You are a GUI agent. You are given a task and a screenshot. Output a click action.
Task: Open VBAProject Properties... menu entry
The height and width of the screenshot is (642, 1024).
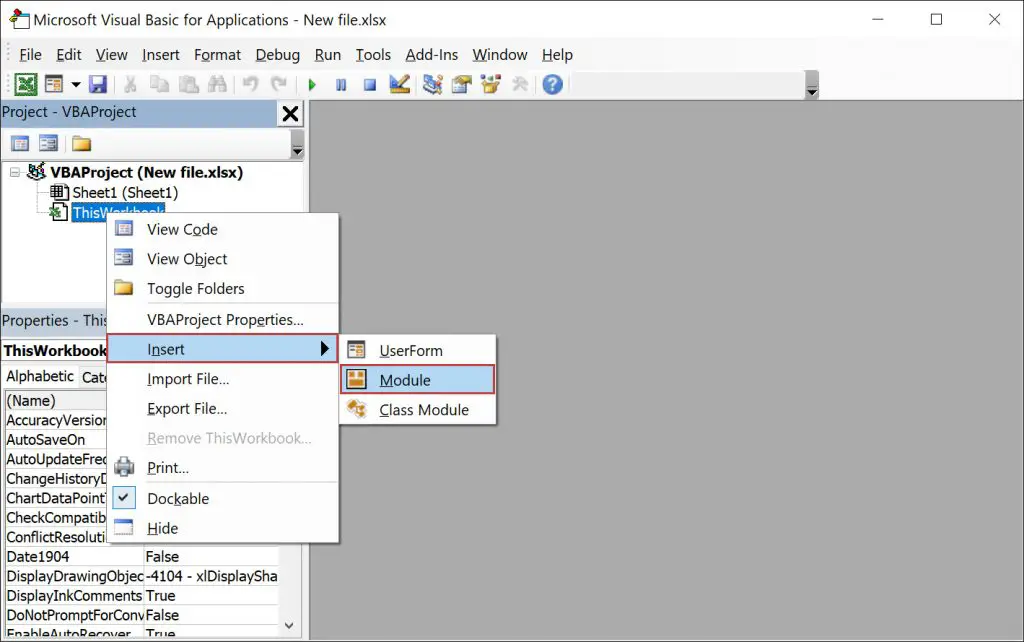[223, 320]
